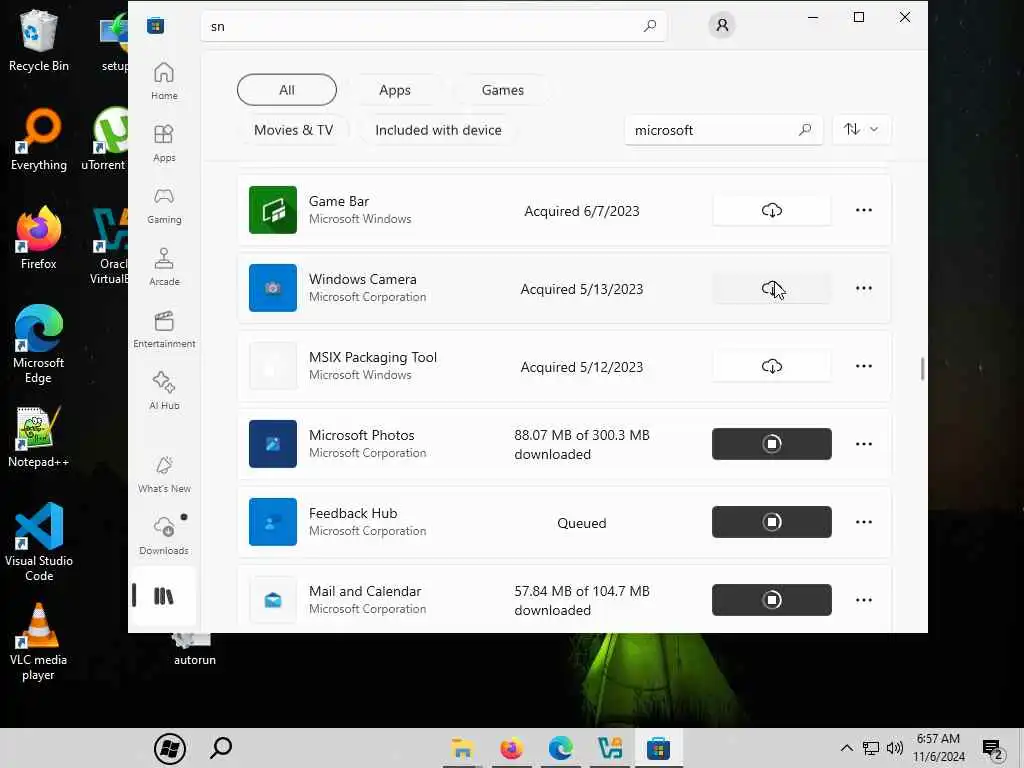Select Included with device filter
The height and width of the screenshot is (768, 1024).
click(438, 130)
